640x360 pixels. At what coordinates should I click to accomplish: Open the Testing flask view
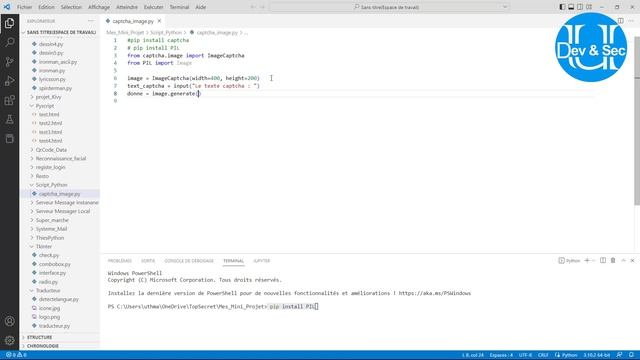click(x=9, y=119)
